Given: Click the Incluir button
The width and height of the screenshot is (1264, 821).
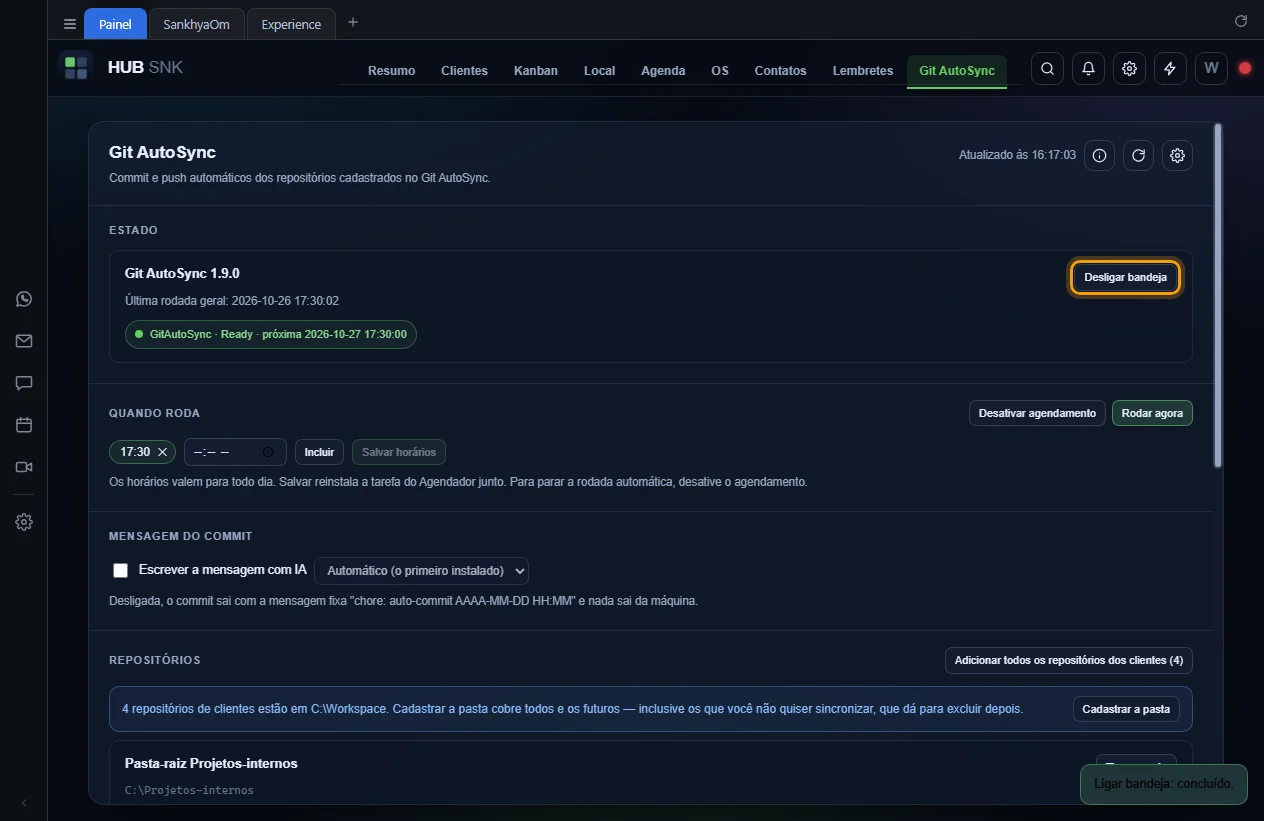Looking at the screenshot, I should 319,452.
